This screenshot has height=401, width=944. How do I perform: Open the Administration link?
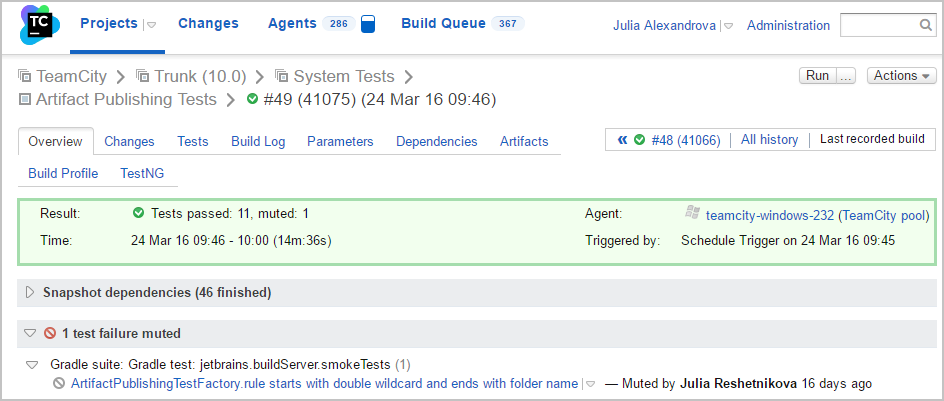[789, 25]
